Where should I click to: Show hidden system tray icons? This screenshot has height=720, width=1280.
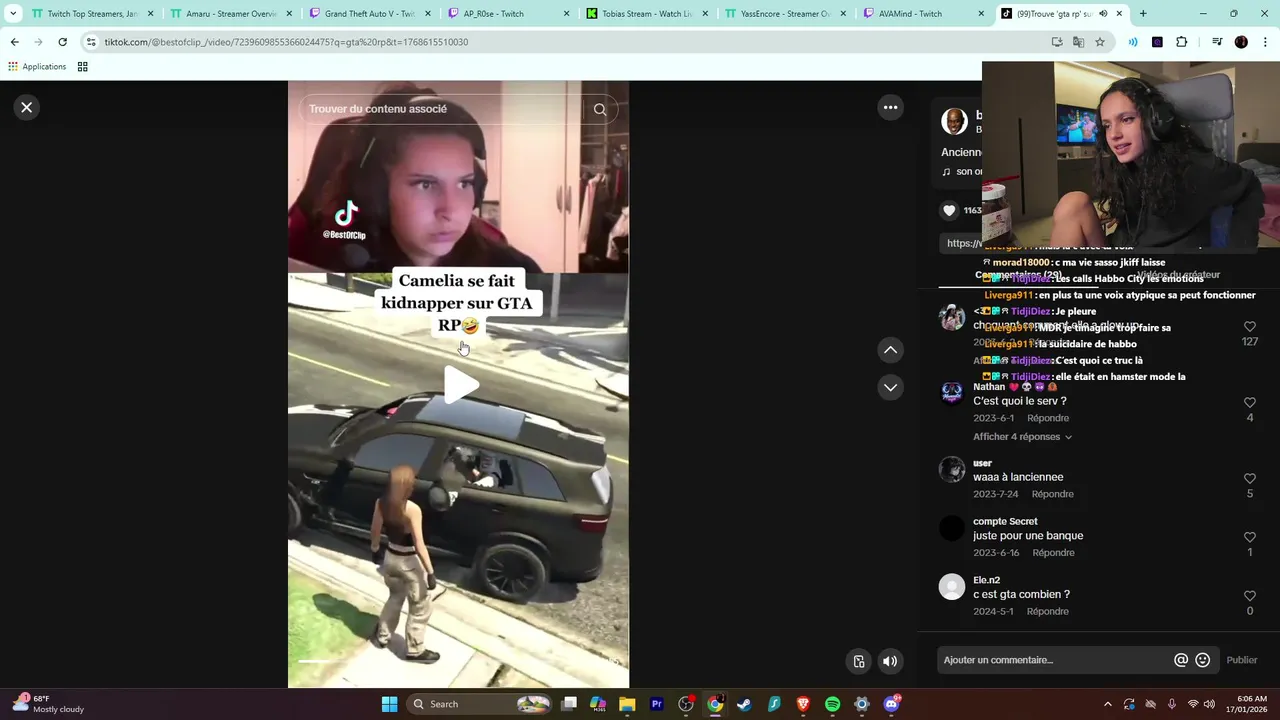click(x=1107, y=704)
